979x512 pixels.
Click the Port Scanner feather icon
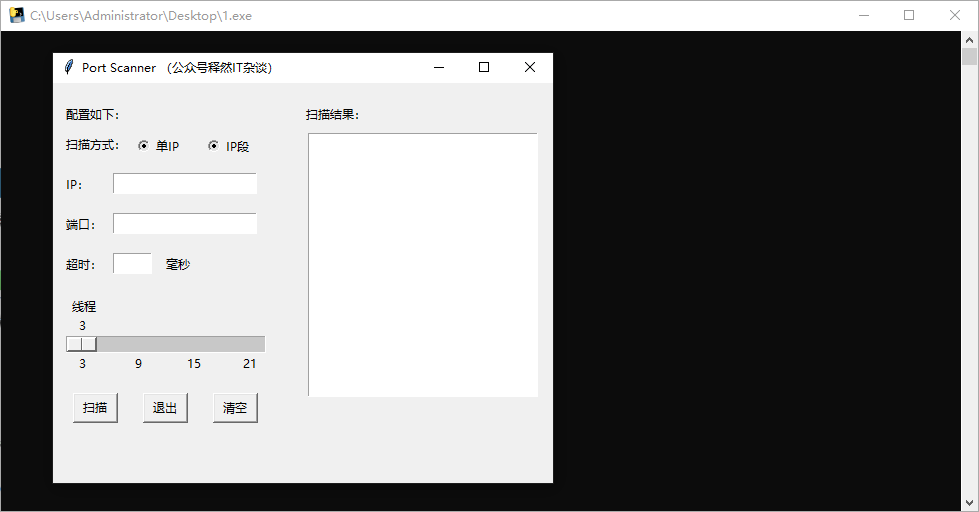click(69, 67)
